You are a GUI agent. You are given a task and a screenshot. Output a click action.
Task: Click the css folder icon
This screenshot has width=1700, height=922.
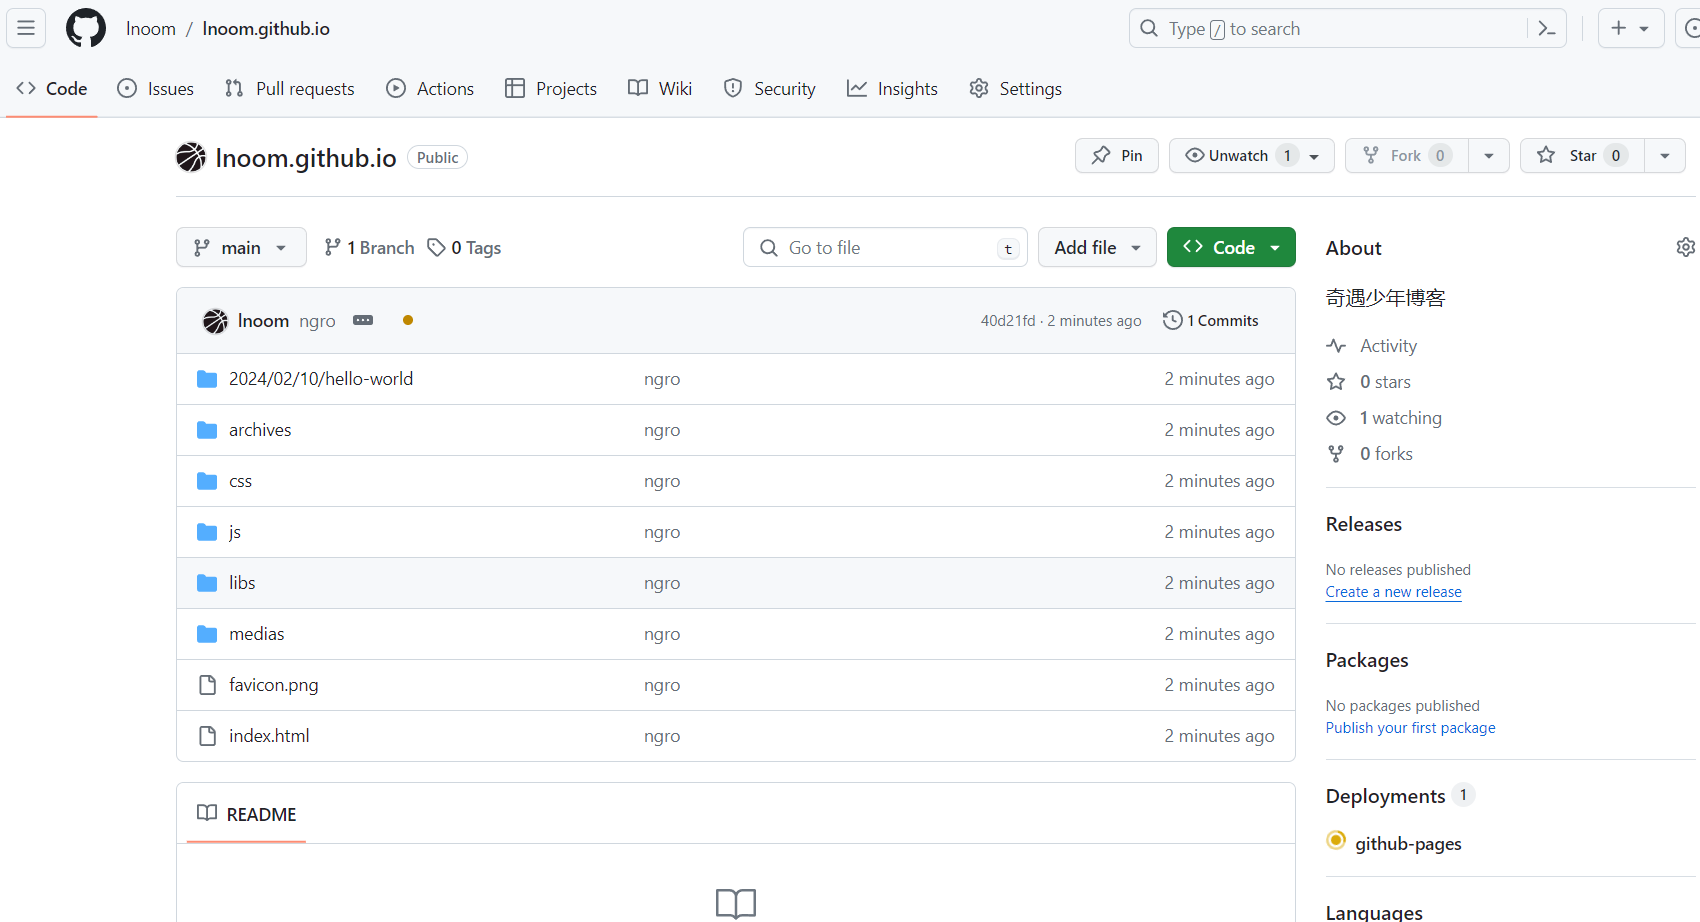point(207,481)
